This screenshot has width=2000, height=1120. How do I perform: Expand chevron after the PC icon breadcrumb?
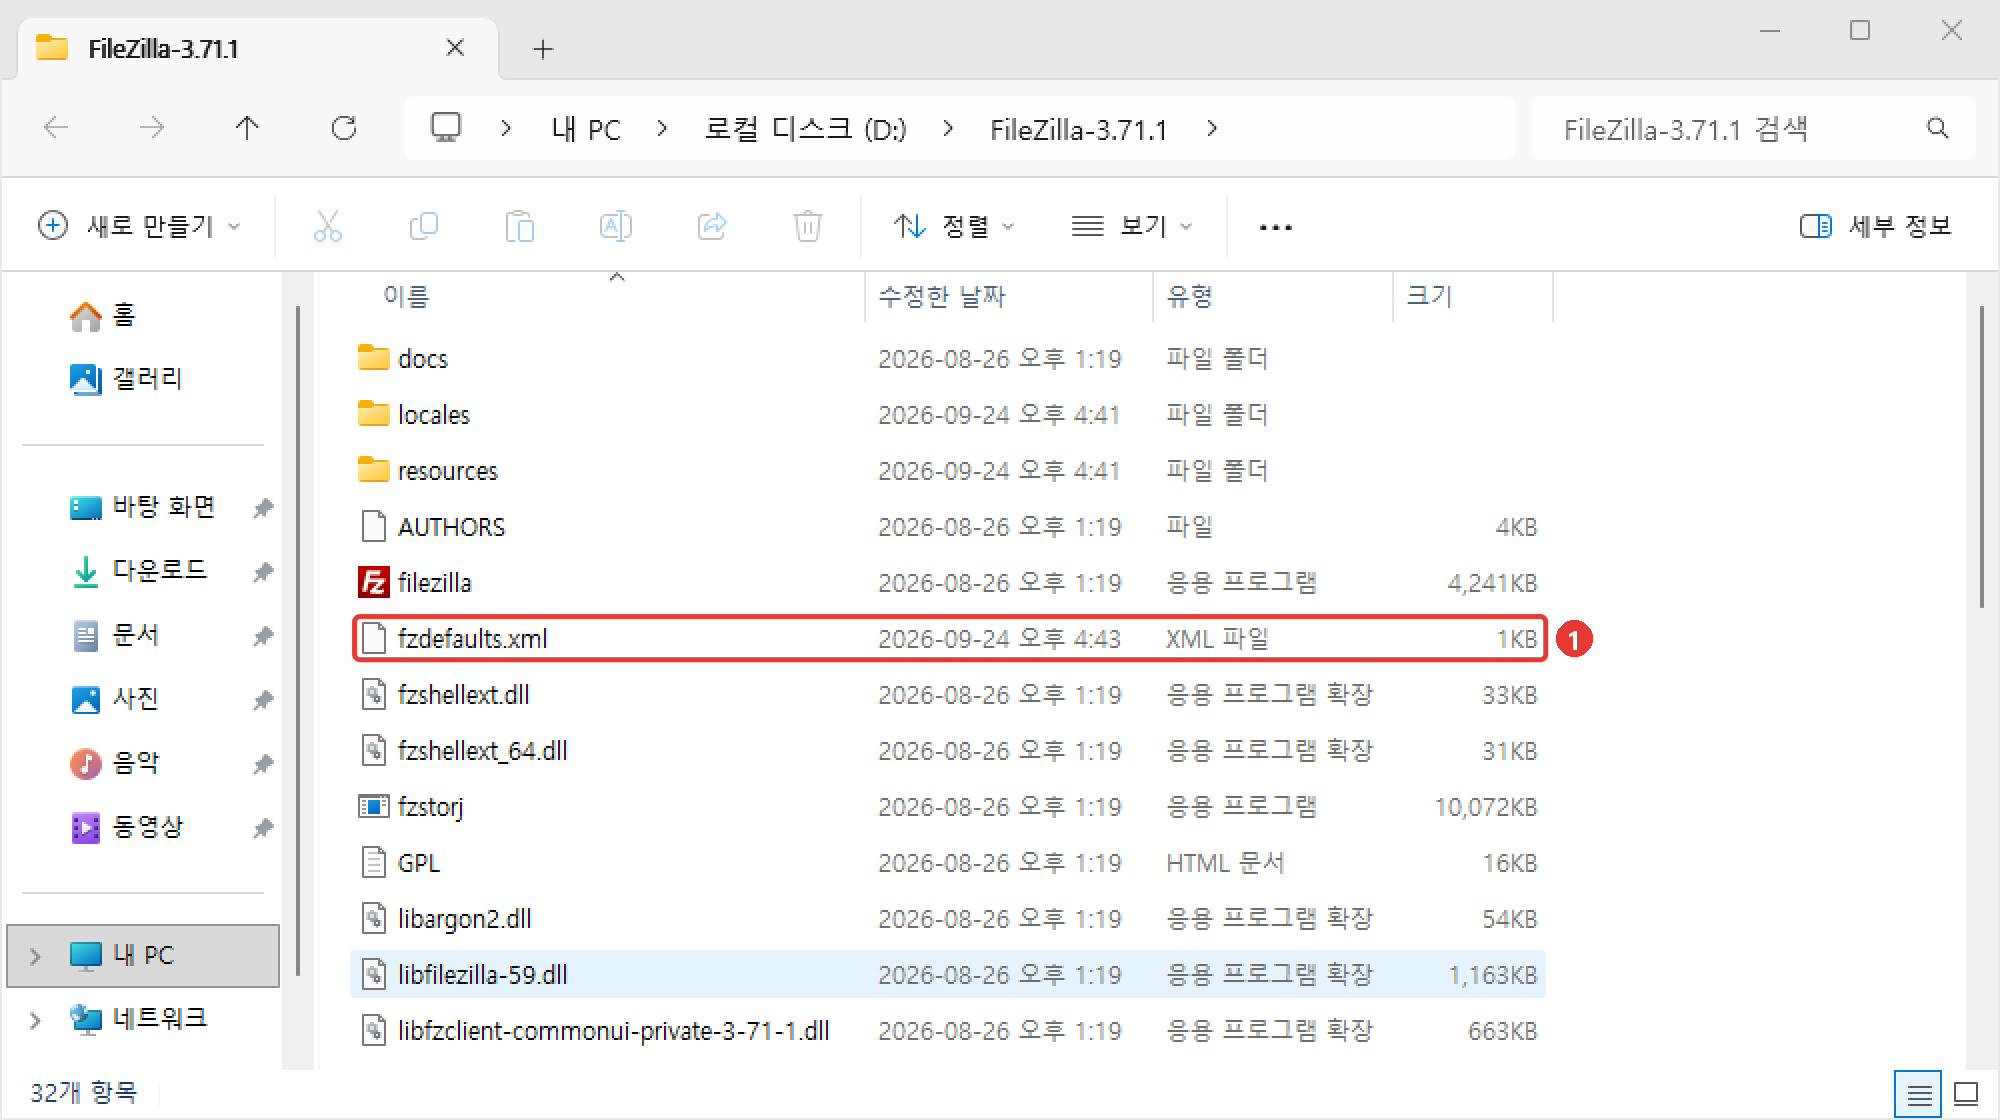[x=506, y=128]
